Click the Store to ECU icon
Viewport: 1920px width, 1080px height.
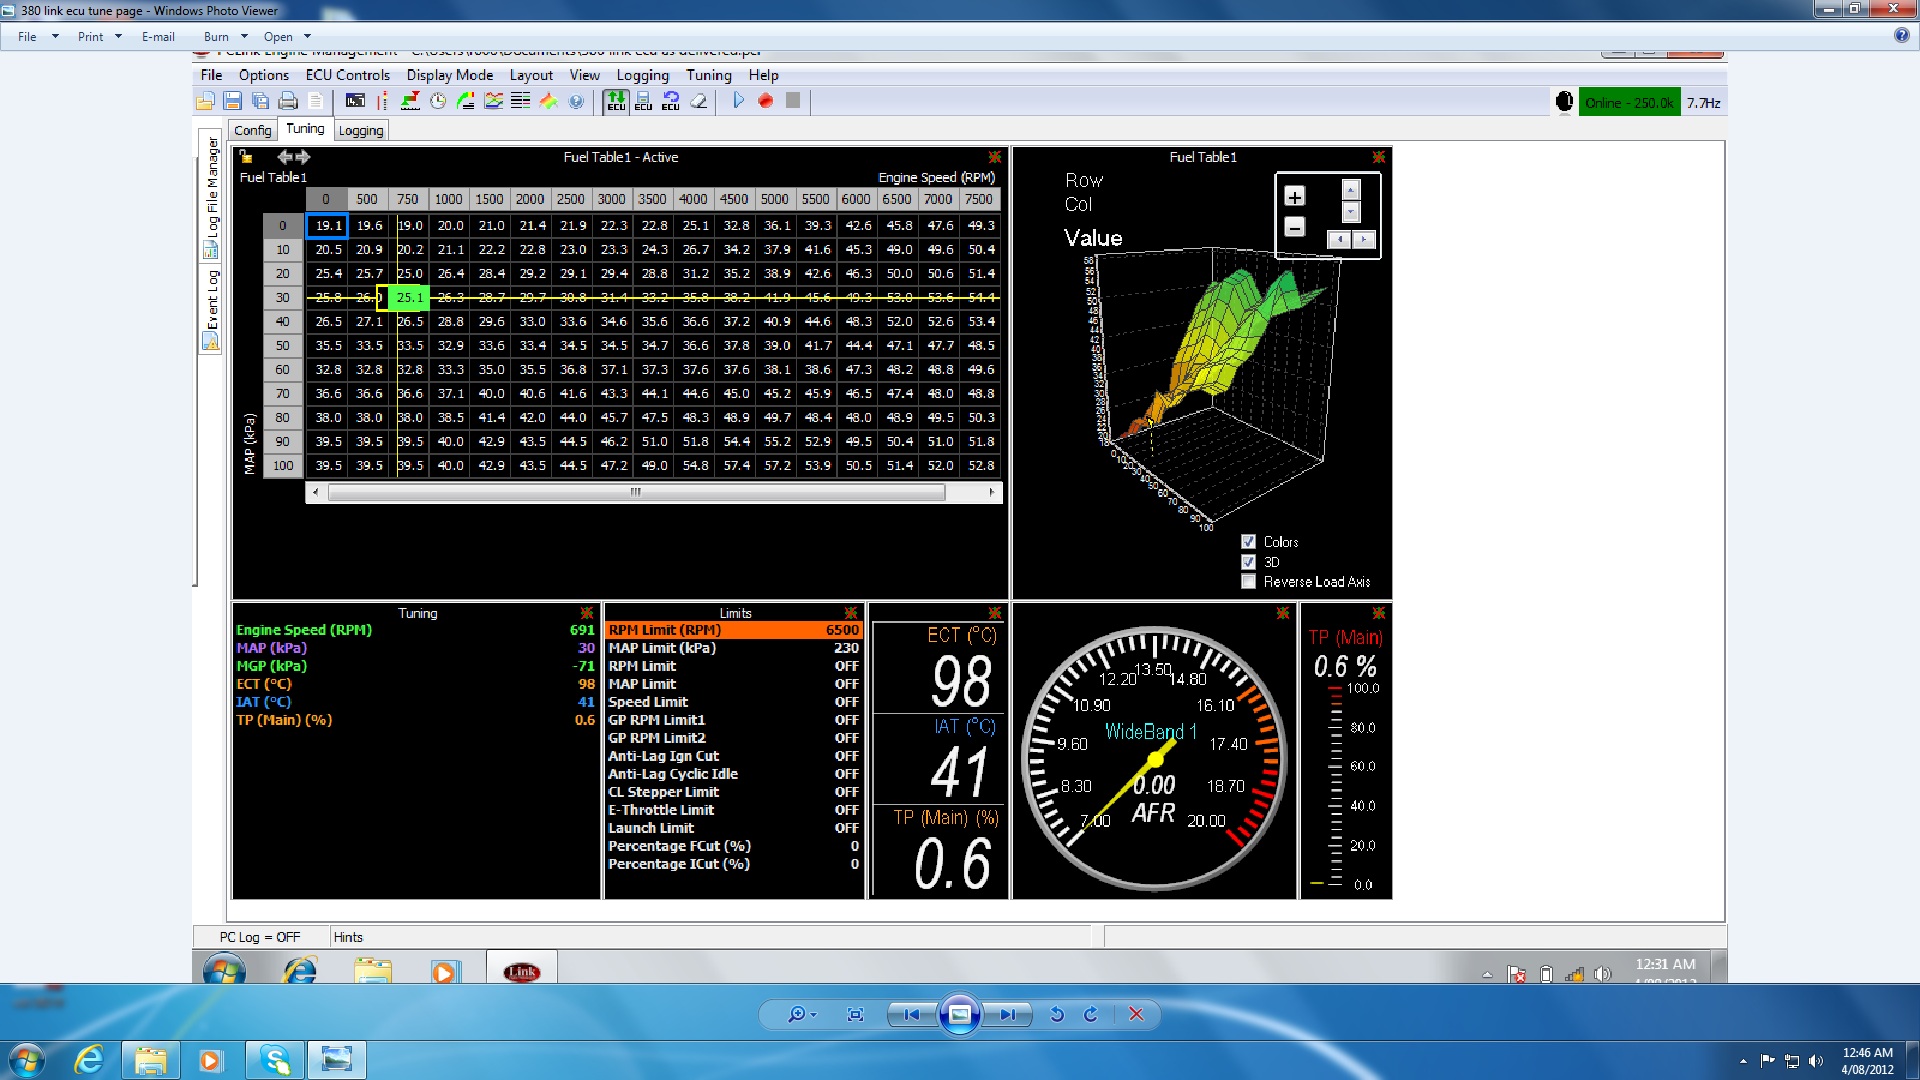tap(643, 101)
